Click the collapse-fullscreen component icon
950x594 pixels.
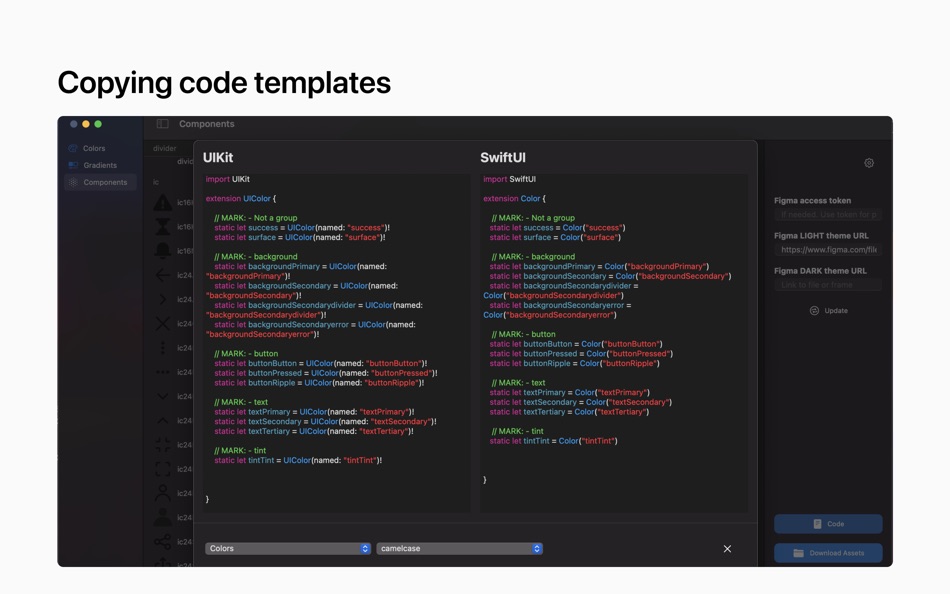pyautogui.click(x=162, y=445)
